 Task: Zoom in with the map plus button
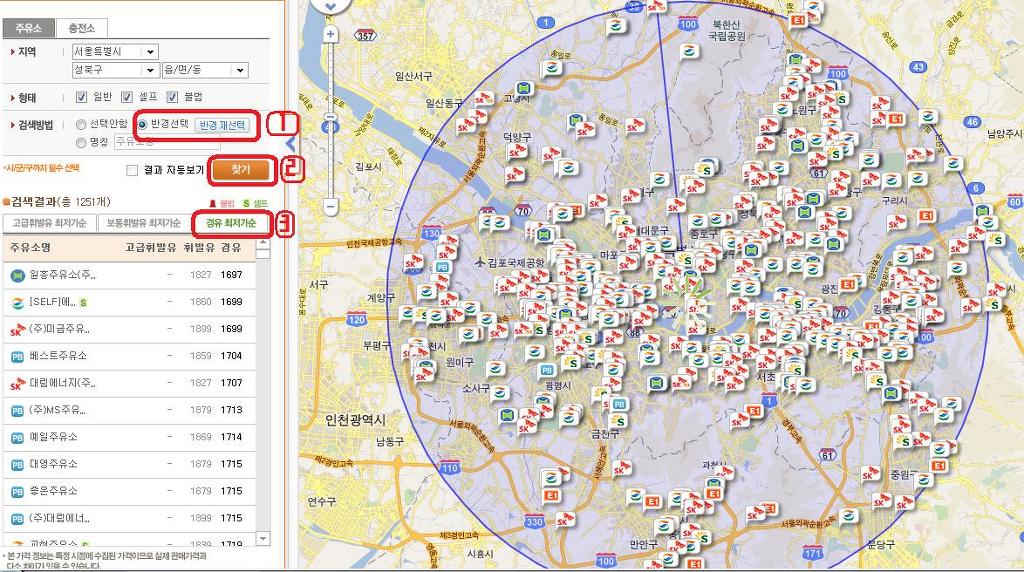[330, 34]
